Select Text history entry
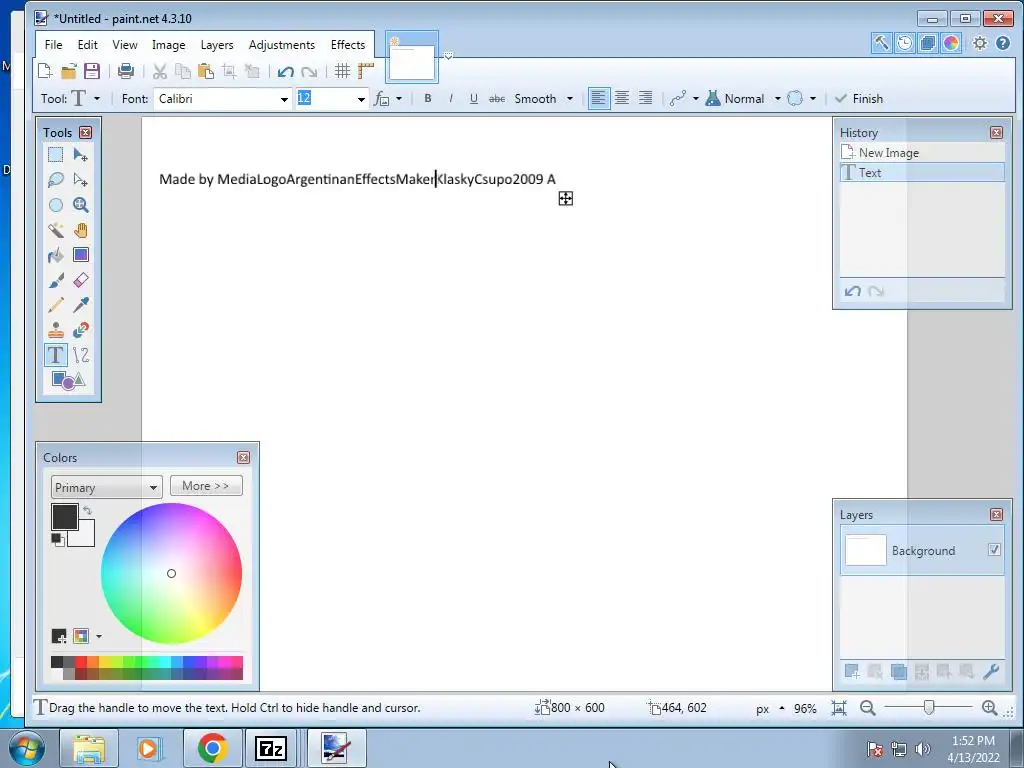The image size is (1024, 768). coord(921,172)
